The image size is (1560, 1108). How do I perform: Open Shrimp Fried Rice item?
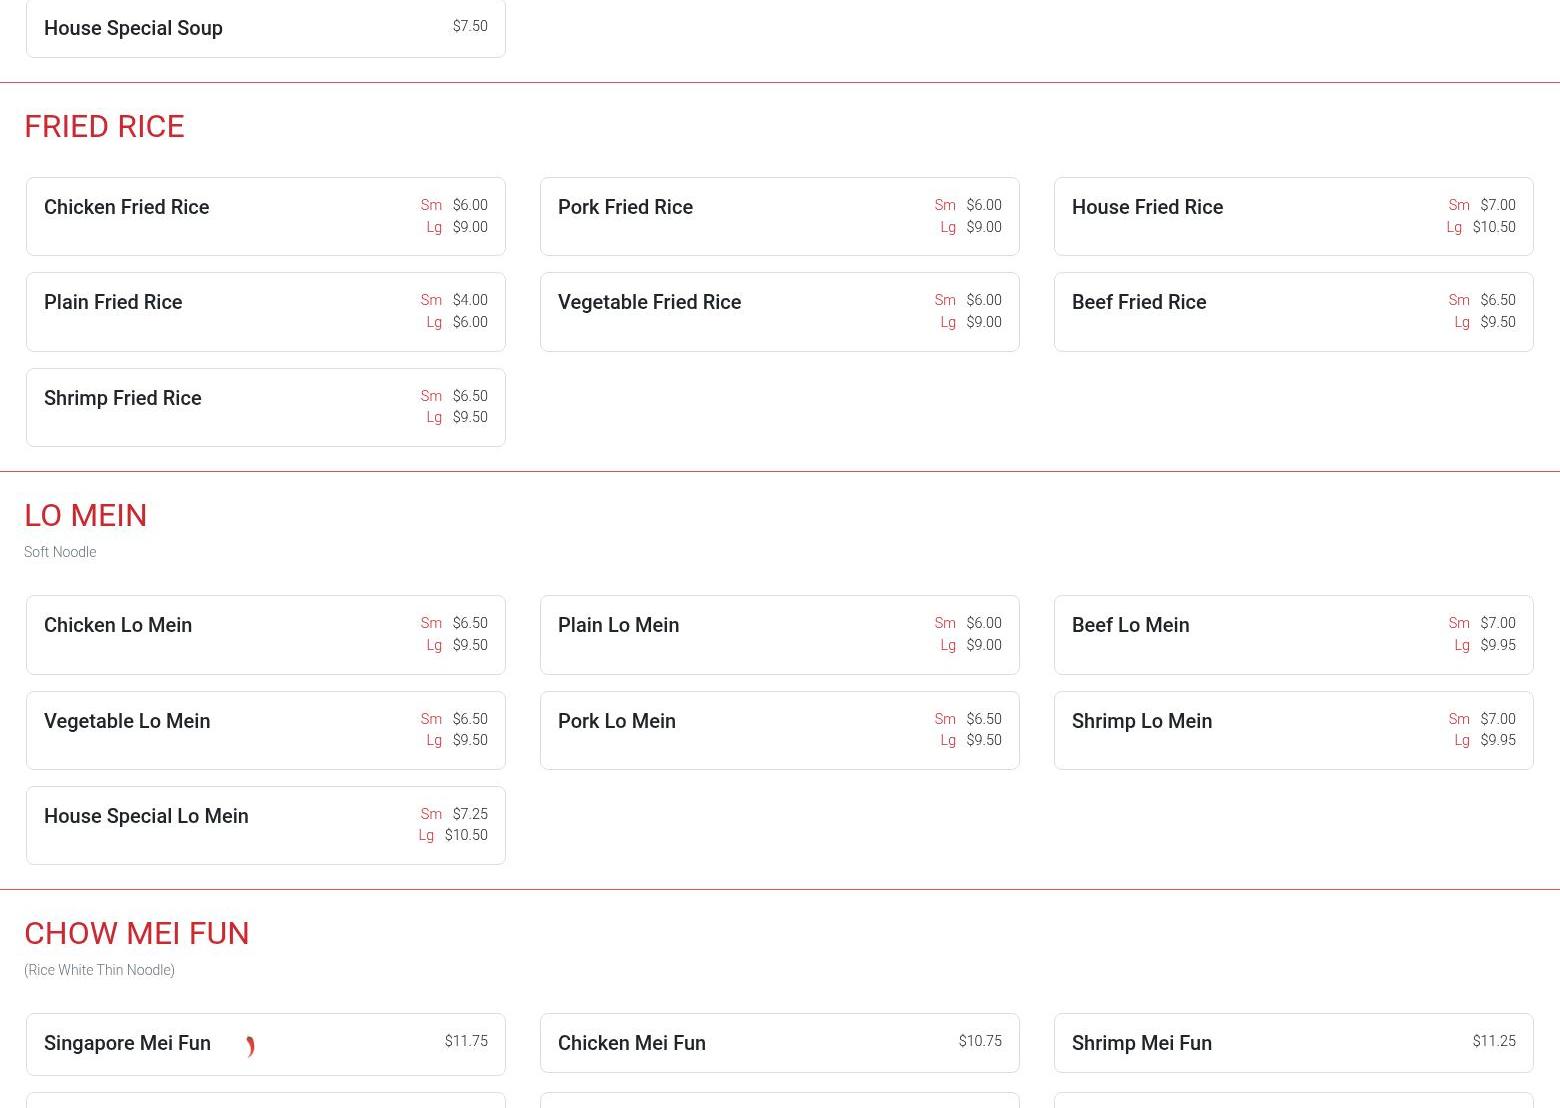coord(265,407)
